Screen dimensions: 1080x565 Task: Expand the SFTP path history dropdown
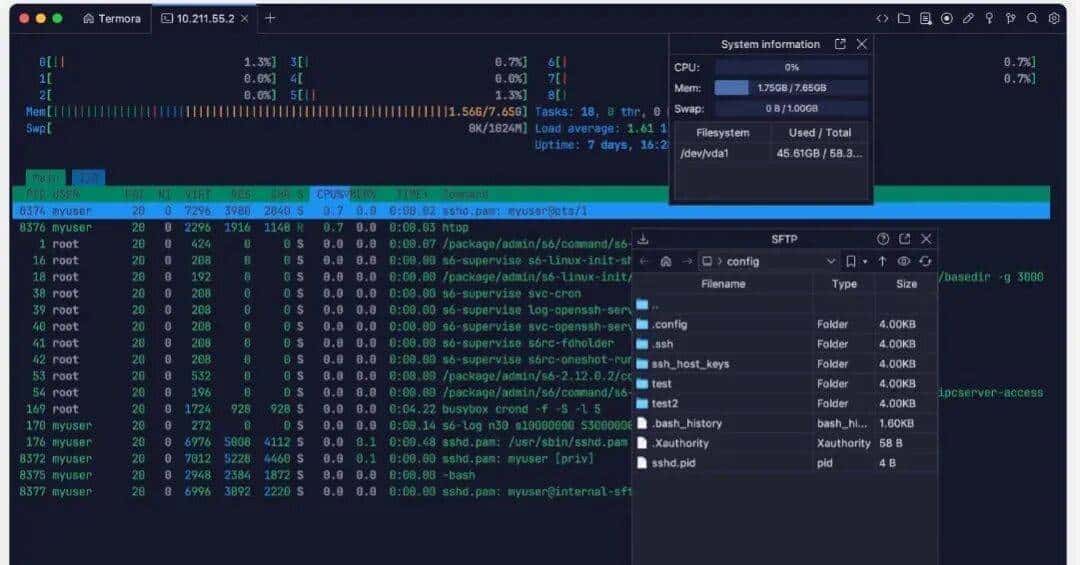tap(831, 261)
